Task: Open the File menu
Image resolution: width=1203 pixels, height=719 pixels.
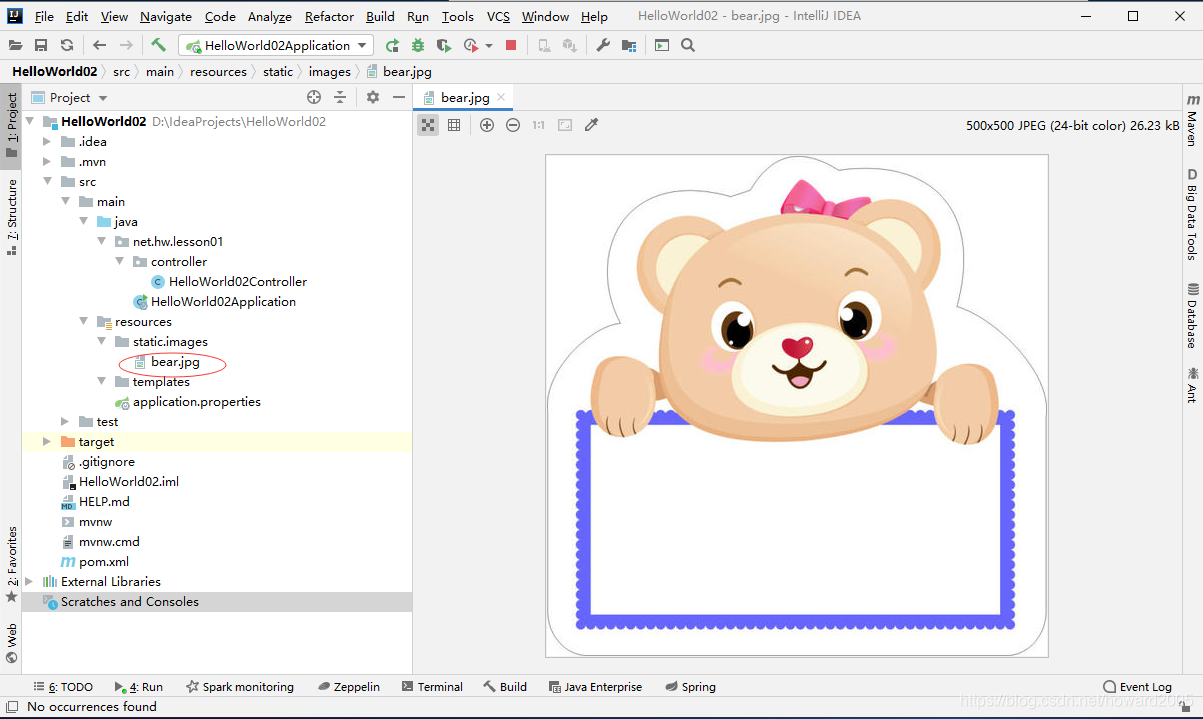Action: pyautogui.click(x=44, y=17)
